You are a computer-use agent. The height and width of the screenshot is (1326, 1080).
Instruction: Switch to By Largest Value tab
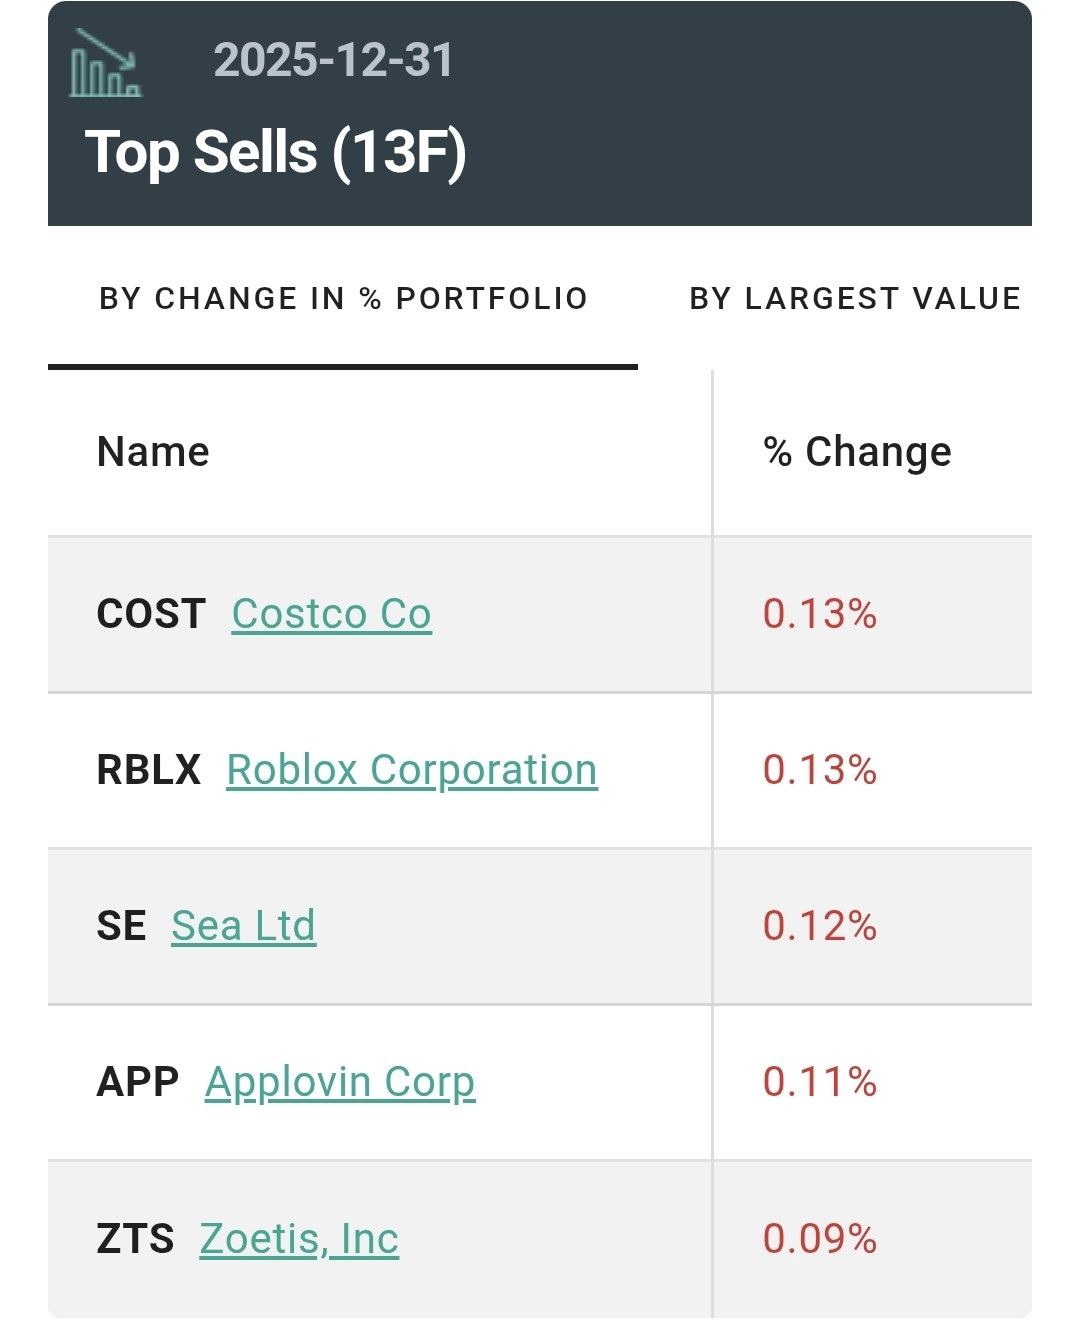[x=855, y=298]
